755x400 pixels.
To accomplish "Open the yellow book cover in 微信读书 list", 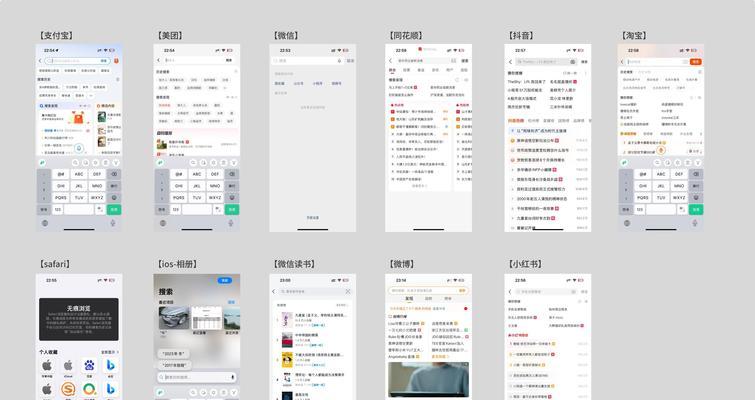I will pos(287,360).
